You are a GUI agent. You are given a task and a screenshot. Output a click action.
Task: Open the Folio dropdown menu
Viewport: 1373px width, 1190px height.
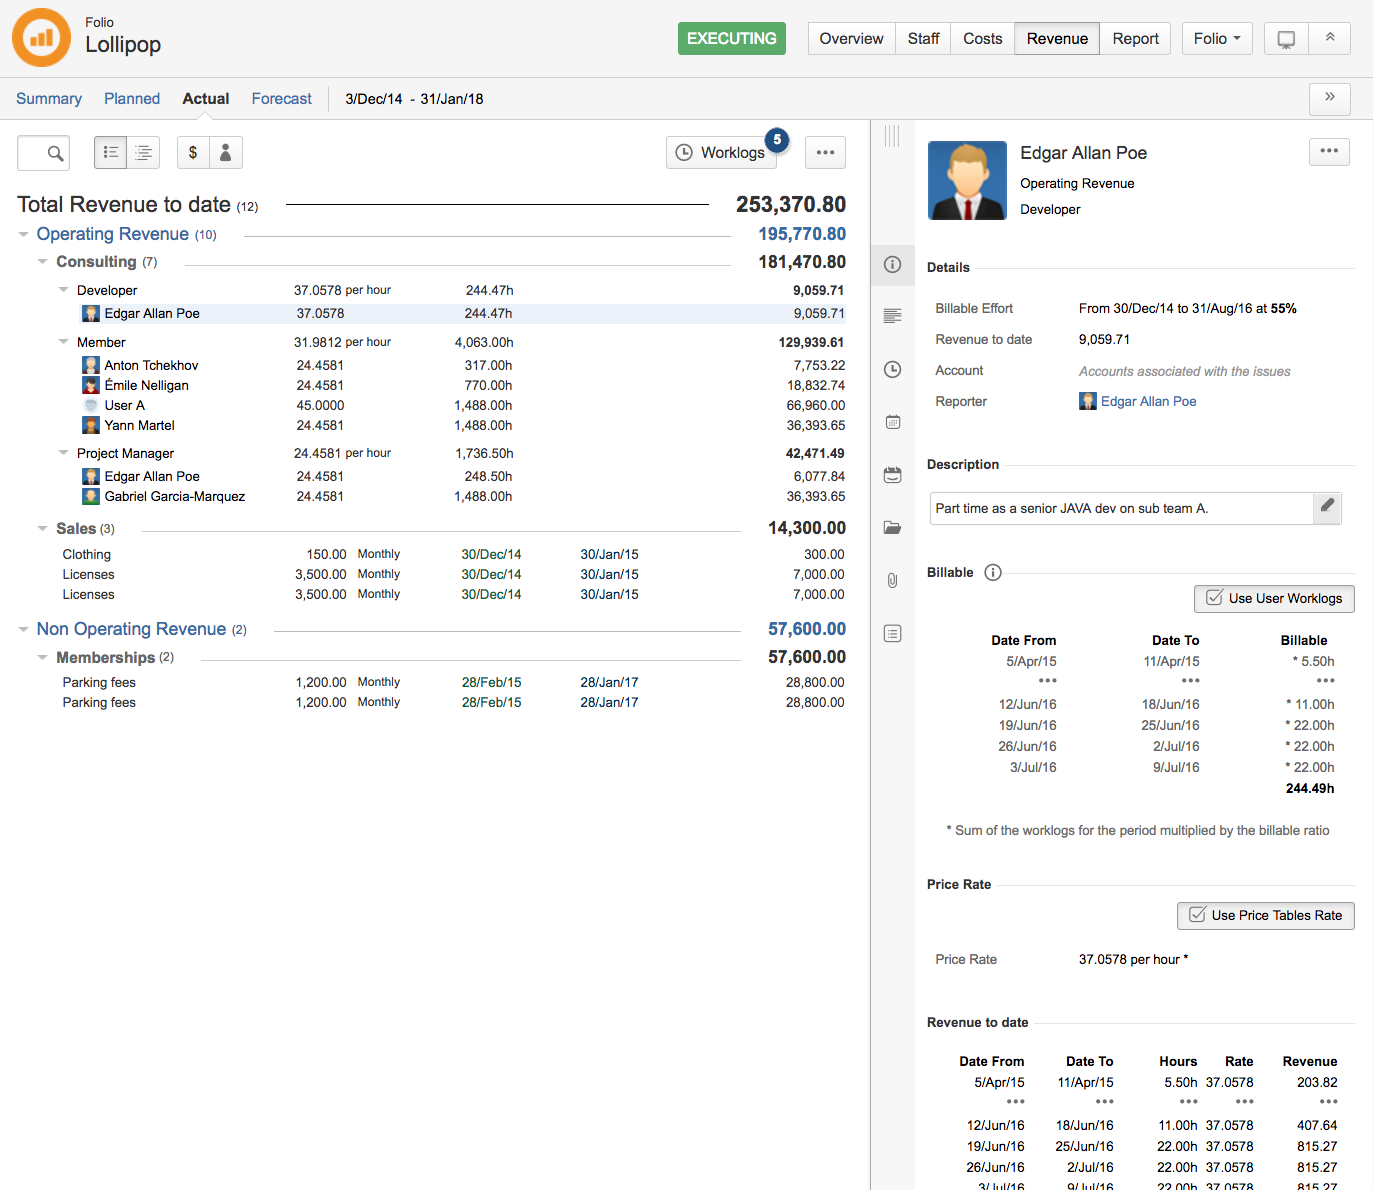click(1217, 39)
